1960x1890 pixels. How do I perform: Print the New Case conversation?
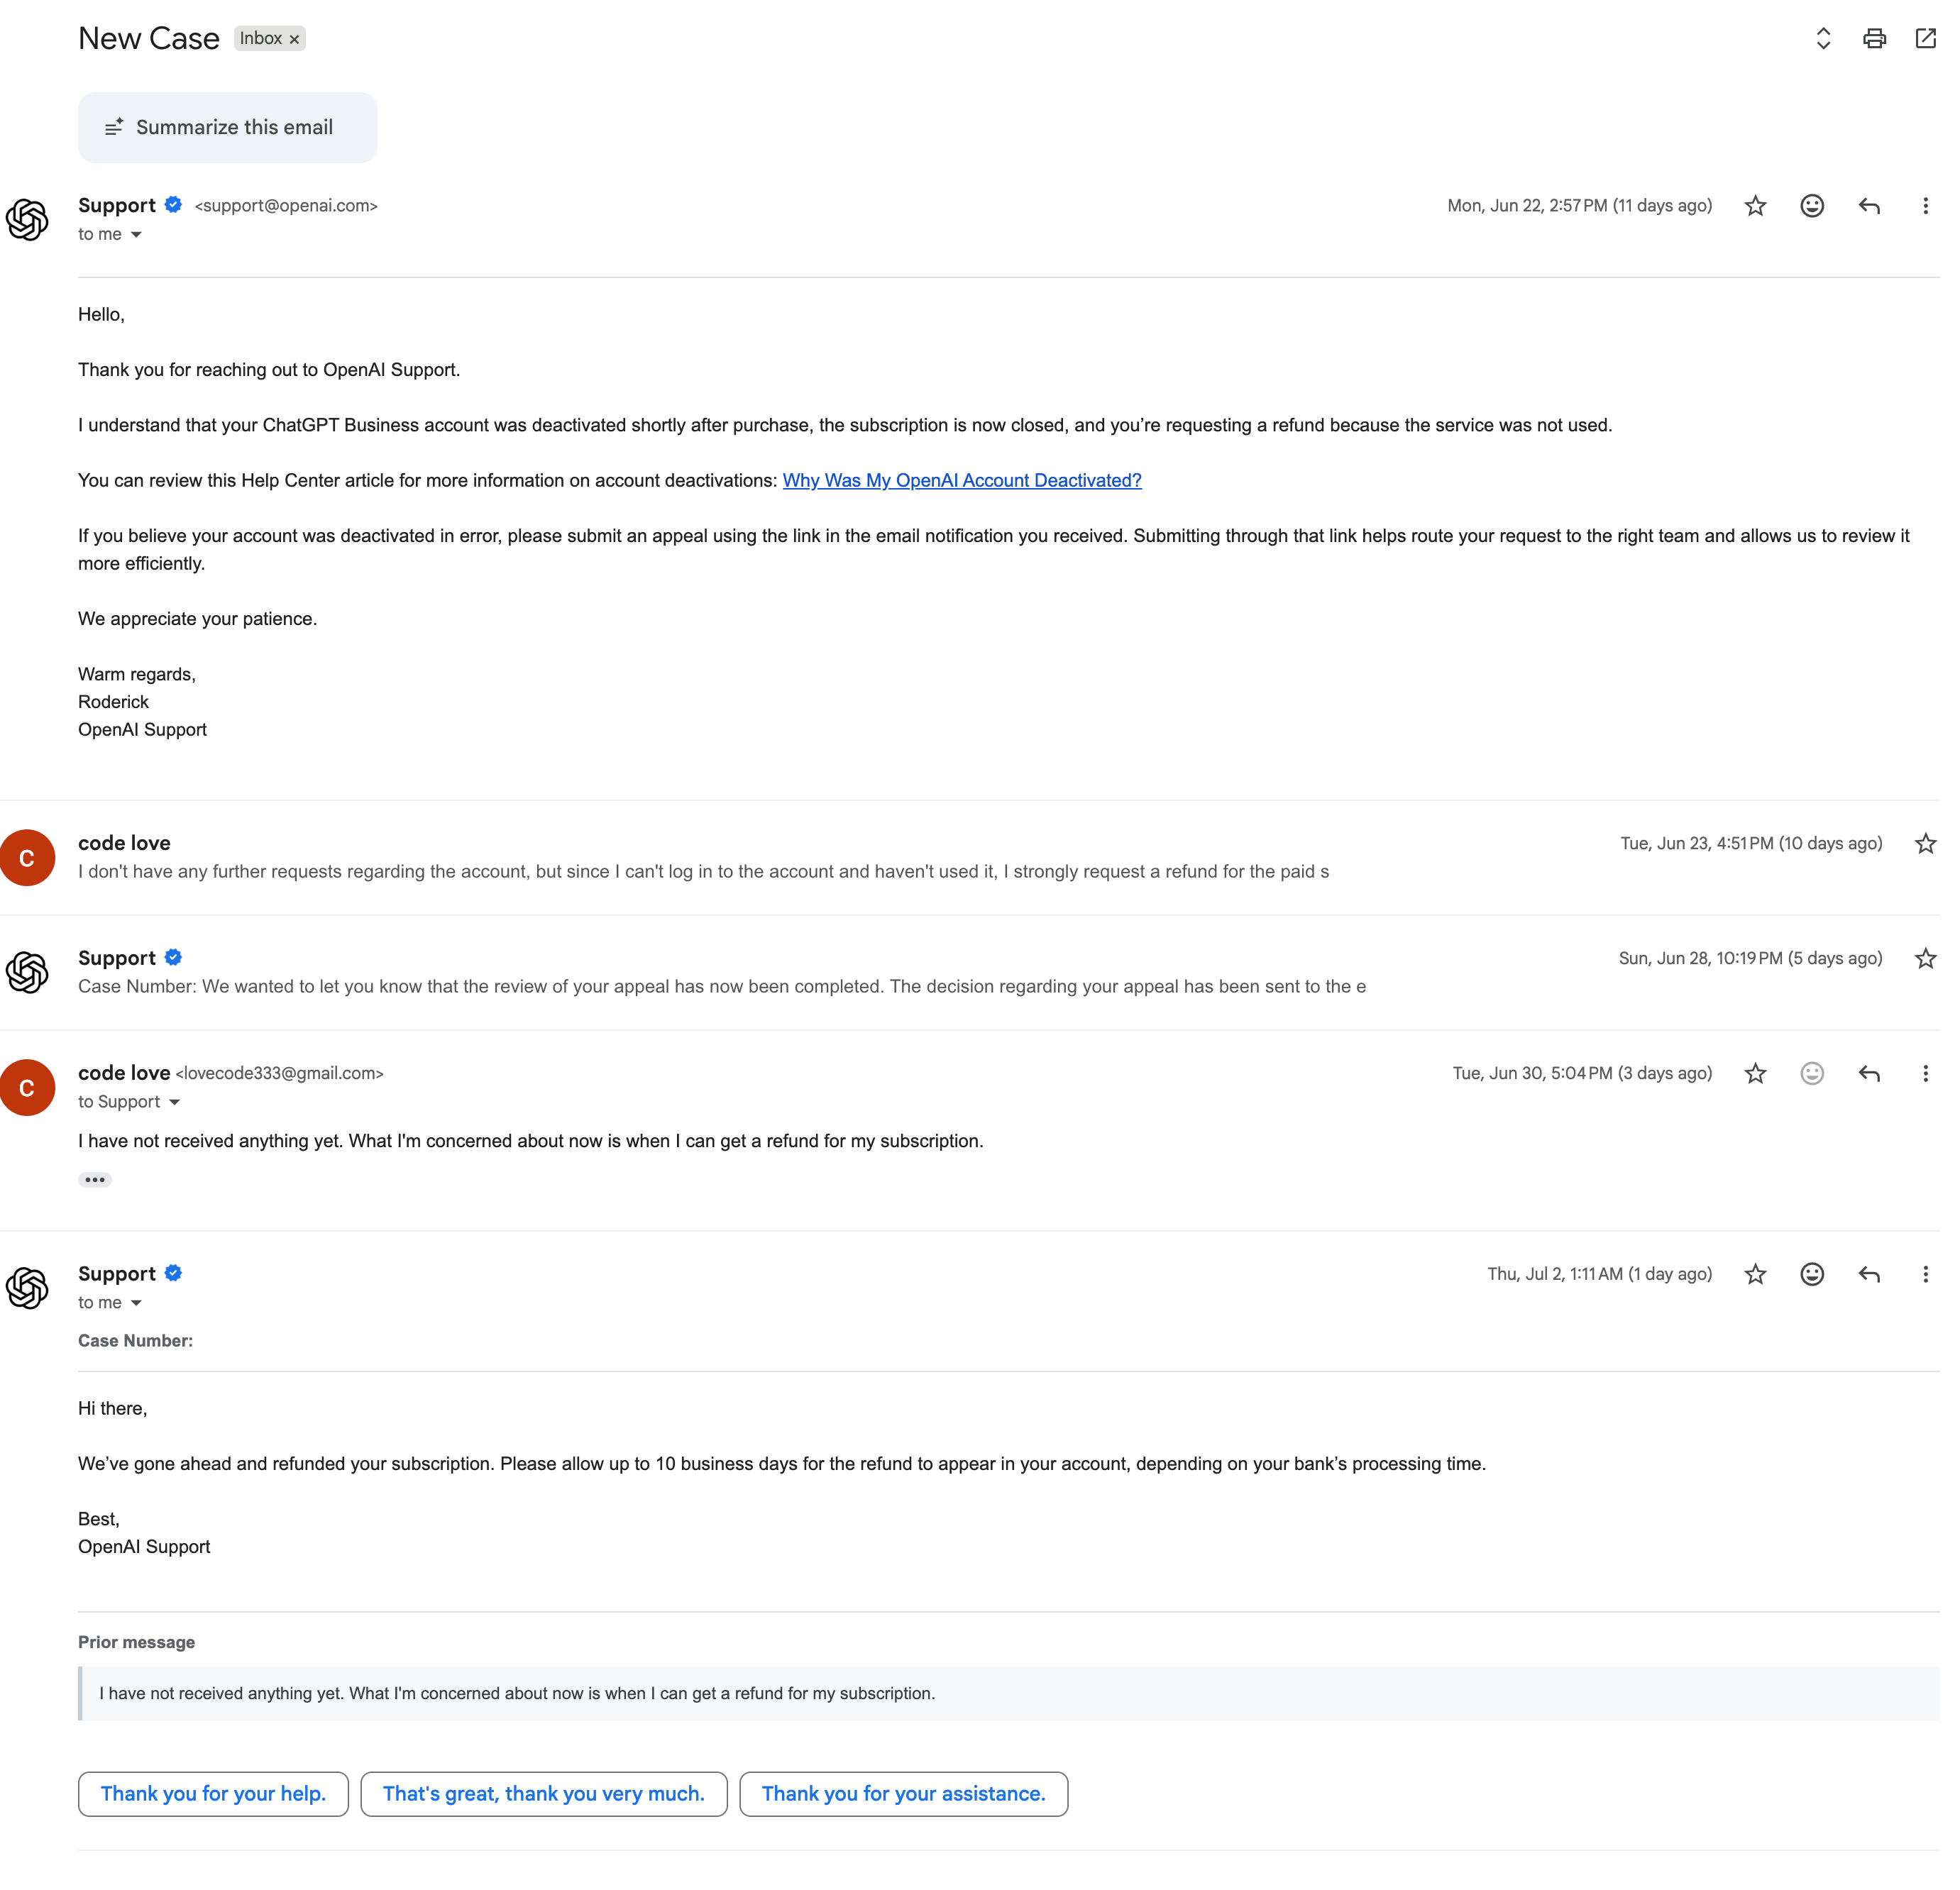coord(1874,38)
